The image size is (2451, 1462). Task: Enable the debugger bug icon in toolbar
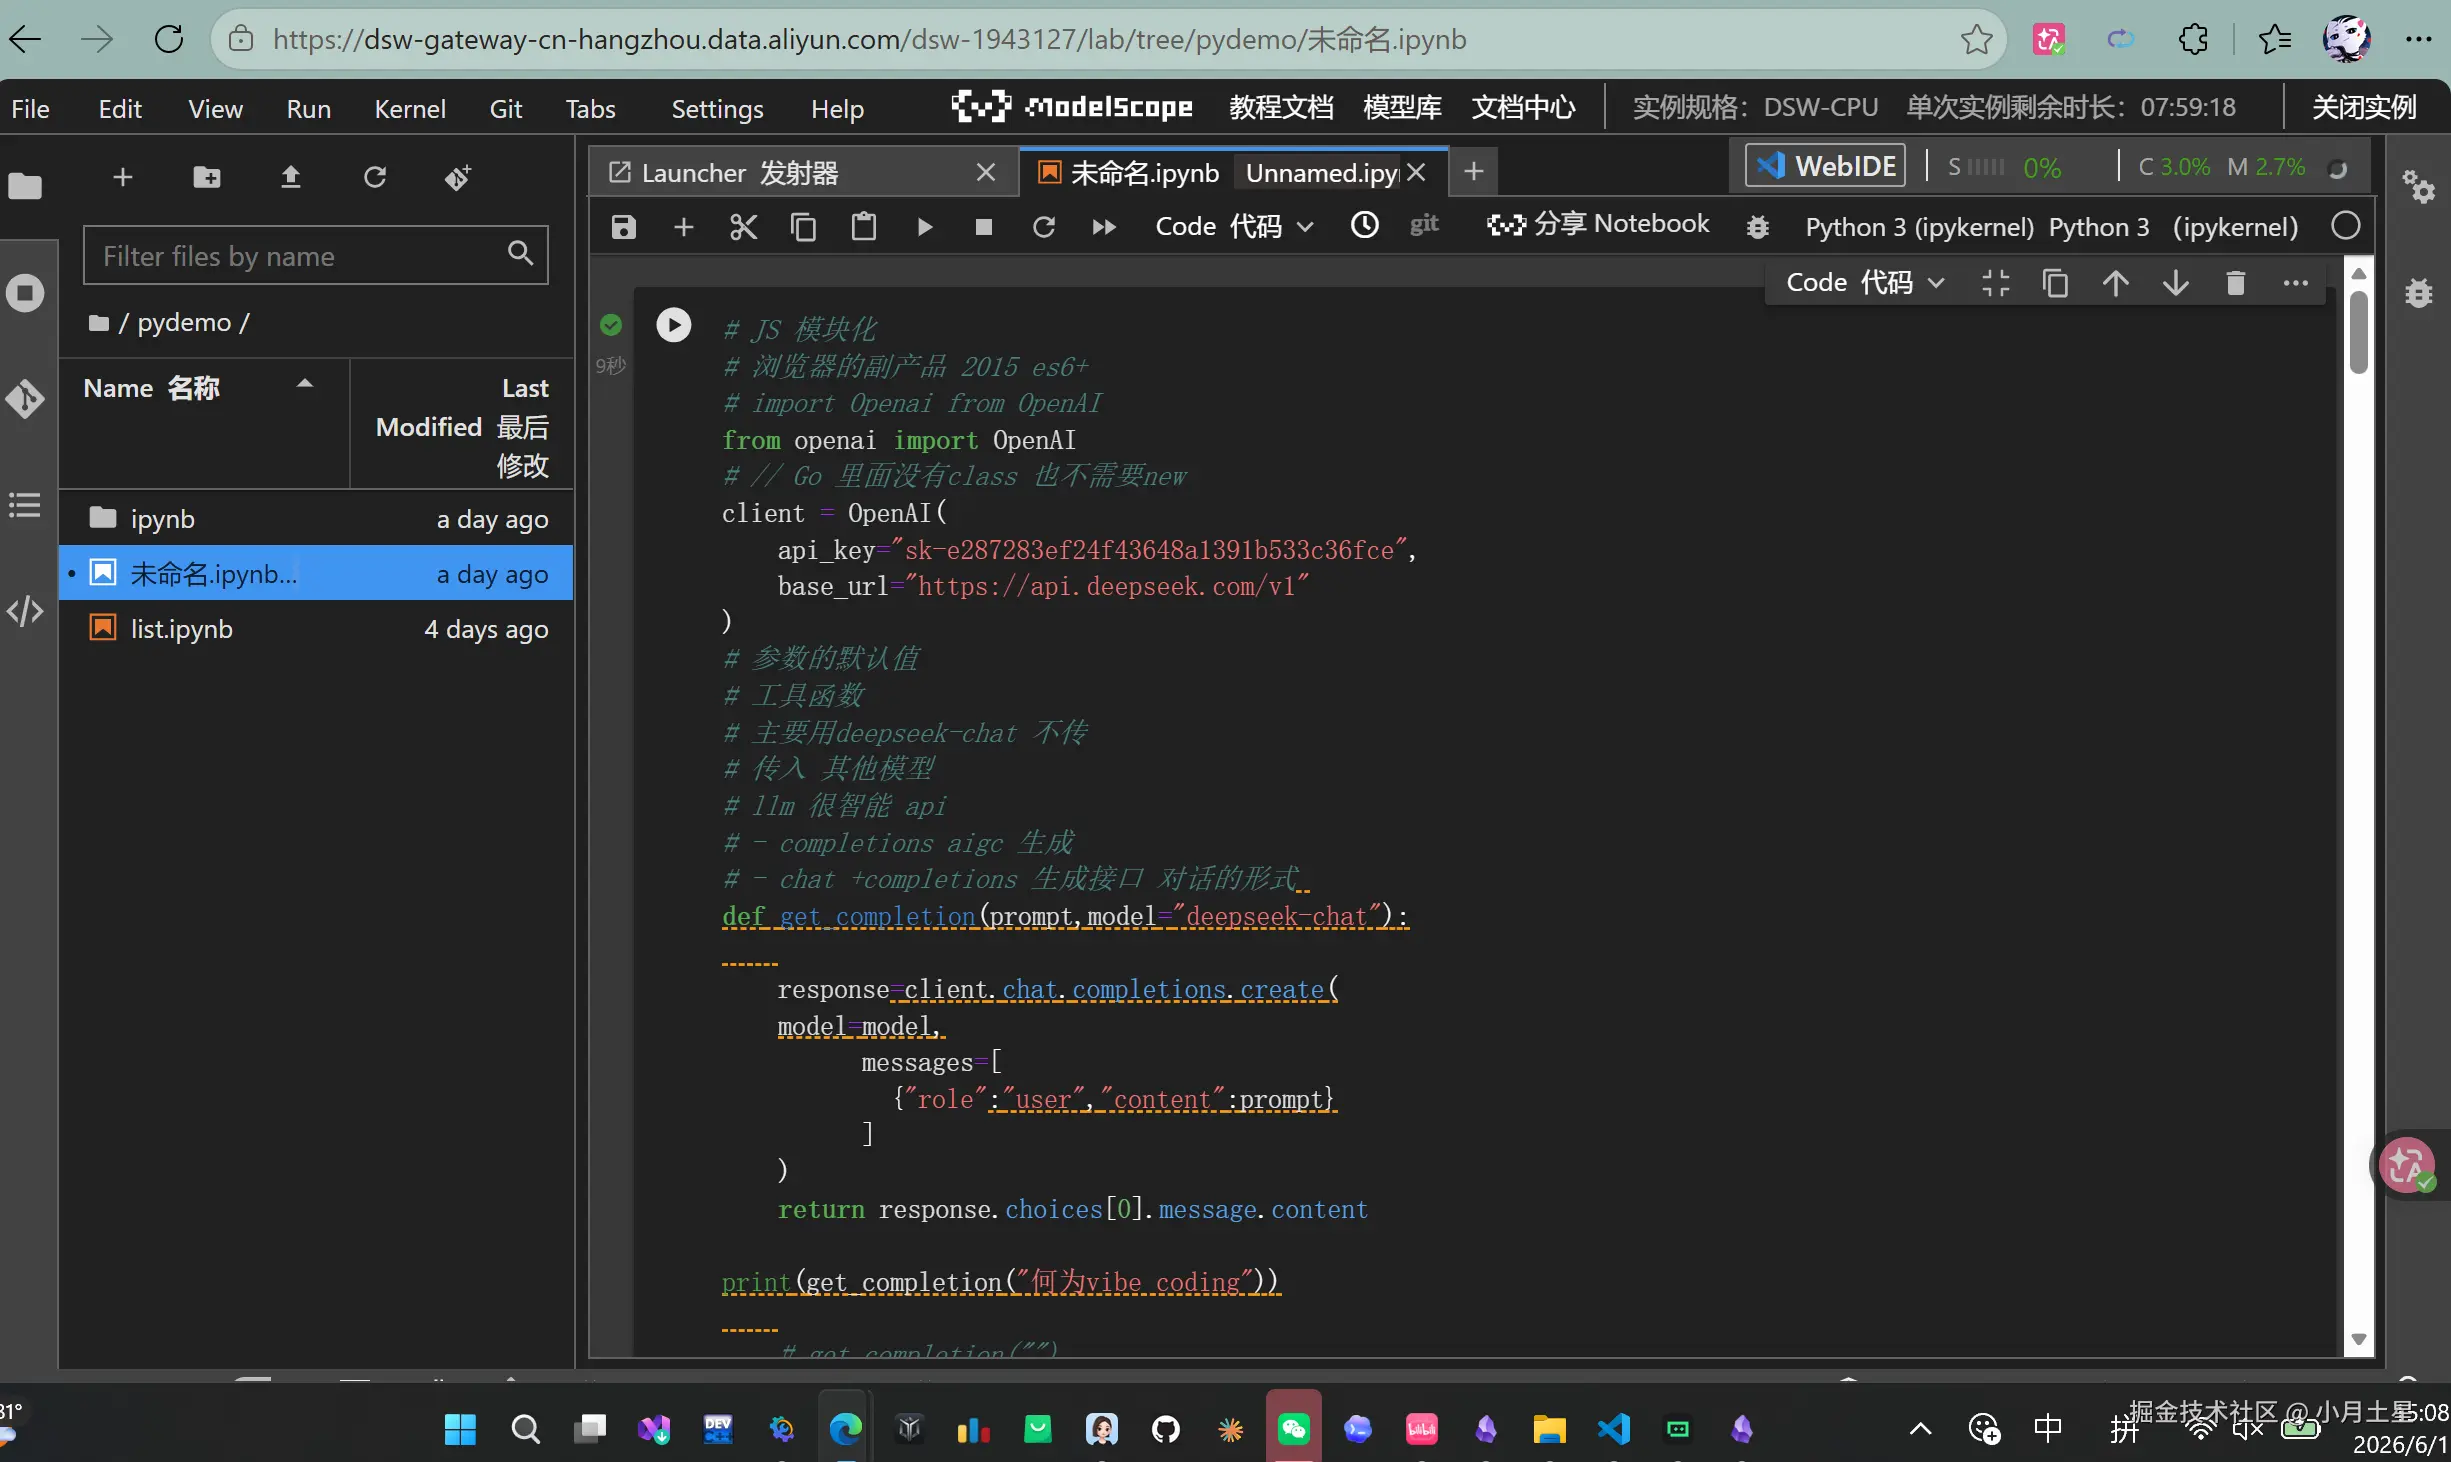point(1758,227)
